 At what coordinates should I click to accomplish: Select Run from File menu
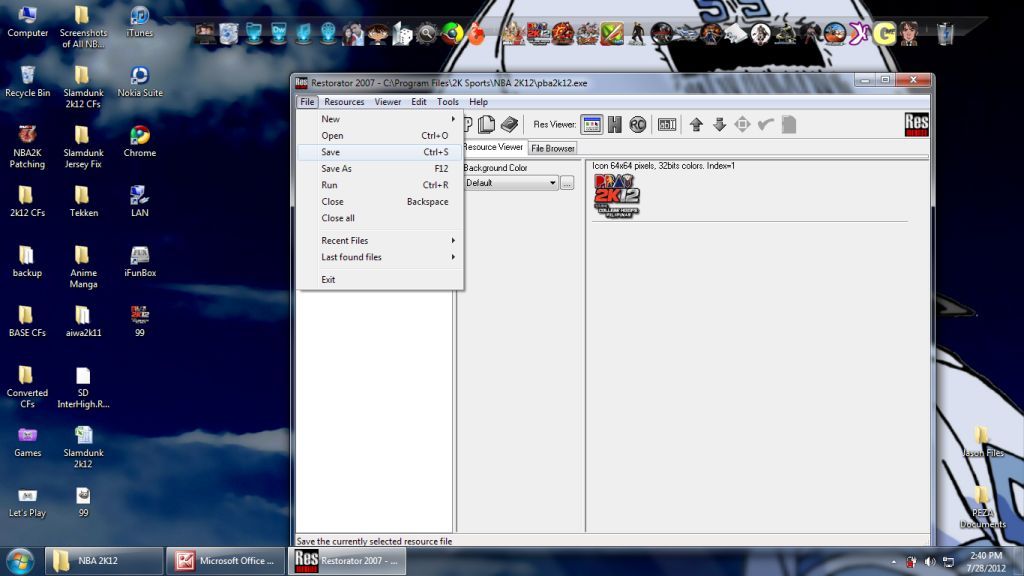pos(379,185)
